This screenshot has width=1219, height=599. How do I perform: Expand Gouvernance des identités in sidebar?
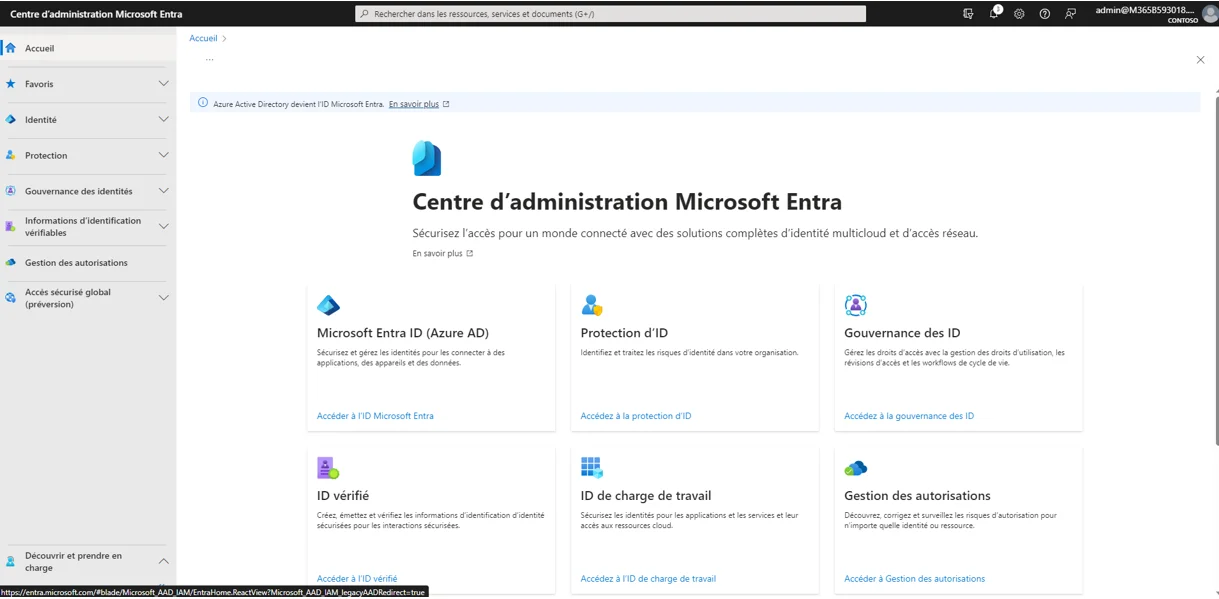[x=163, y=191]
